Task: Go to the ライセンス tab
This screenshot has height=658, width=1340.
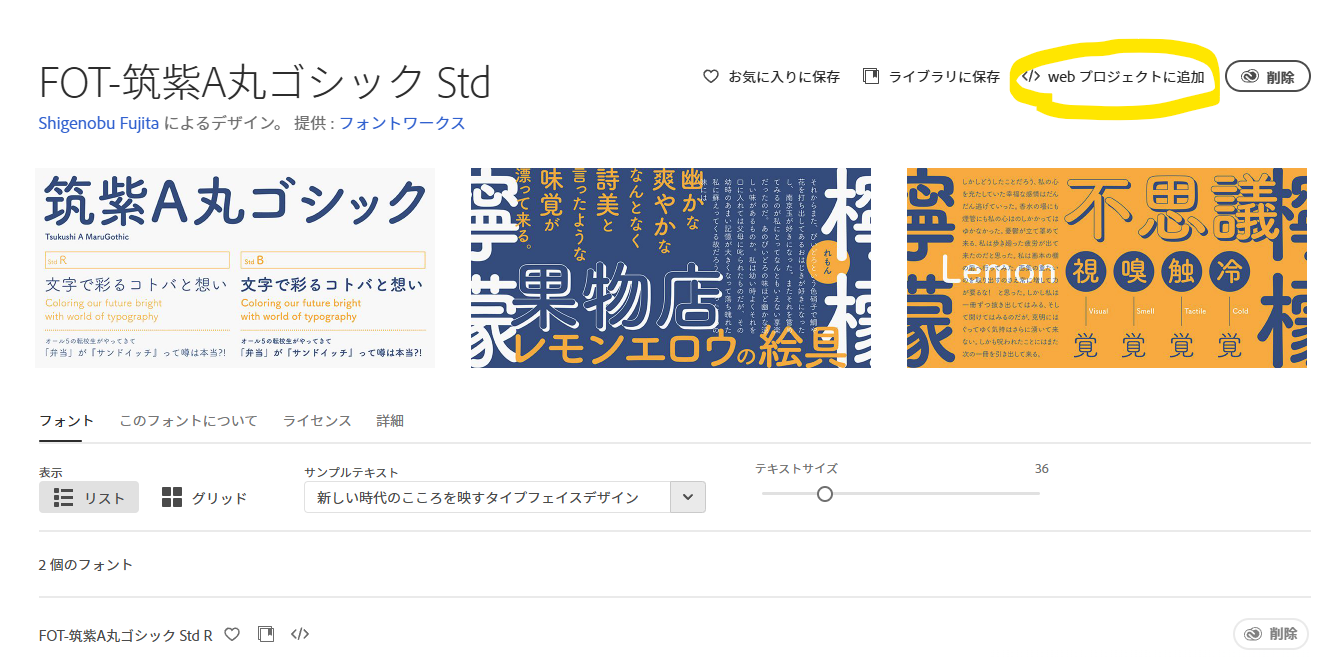Action: coord(317,421)
